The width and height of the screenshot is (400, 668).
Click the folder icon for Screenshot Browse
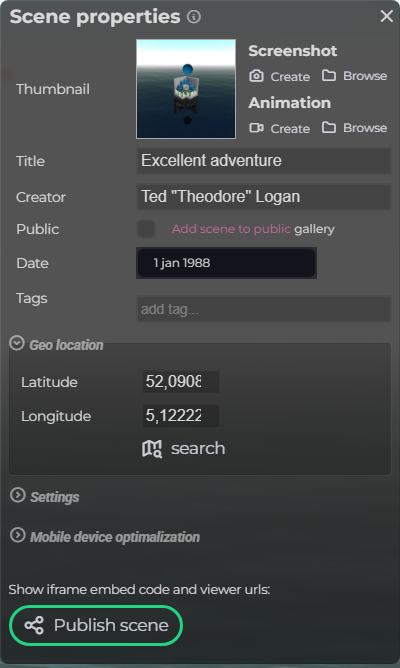[x=328, y=75]
